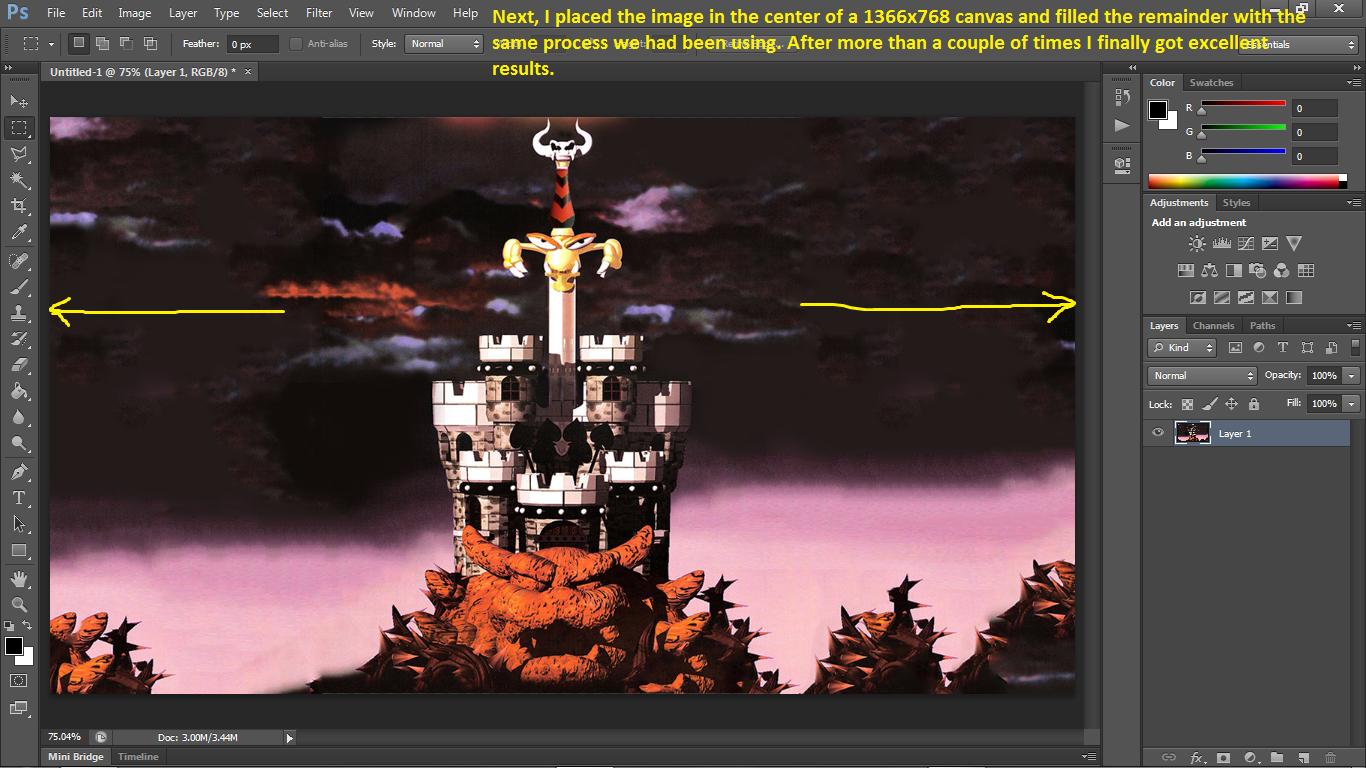1366x768 pixels.
Task: Select the Pen tool
Action: pos(19,472)
